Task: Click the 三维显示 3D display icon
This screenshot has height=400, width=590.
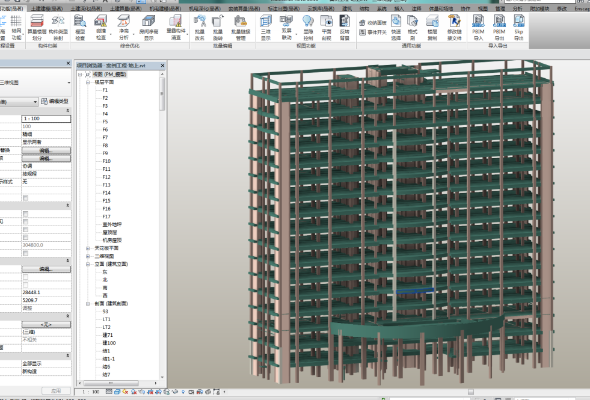Action: coord(266,27)
